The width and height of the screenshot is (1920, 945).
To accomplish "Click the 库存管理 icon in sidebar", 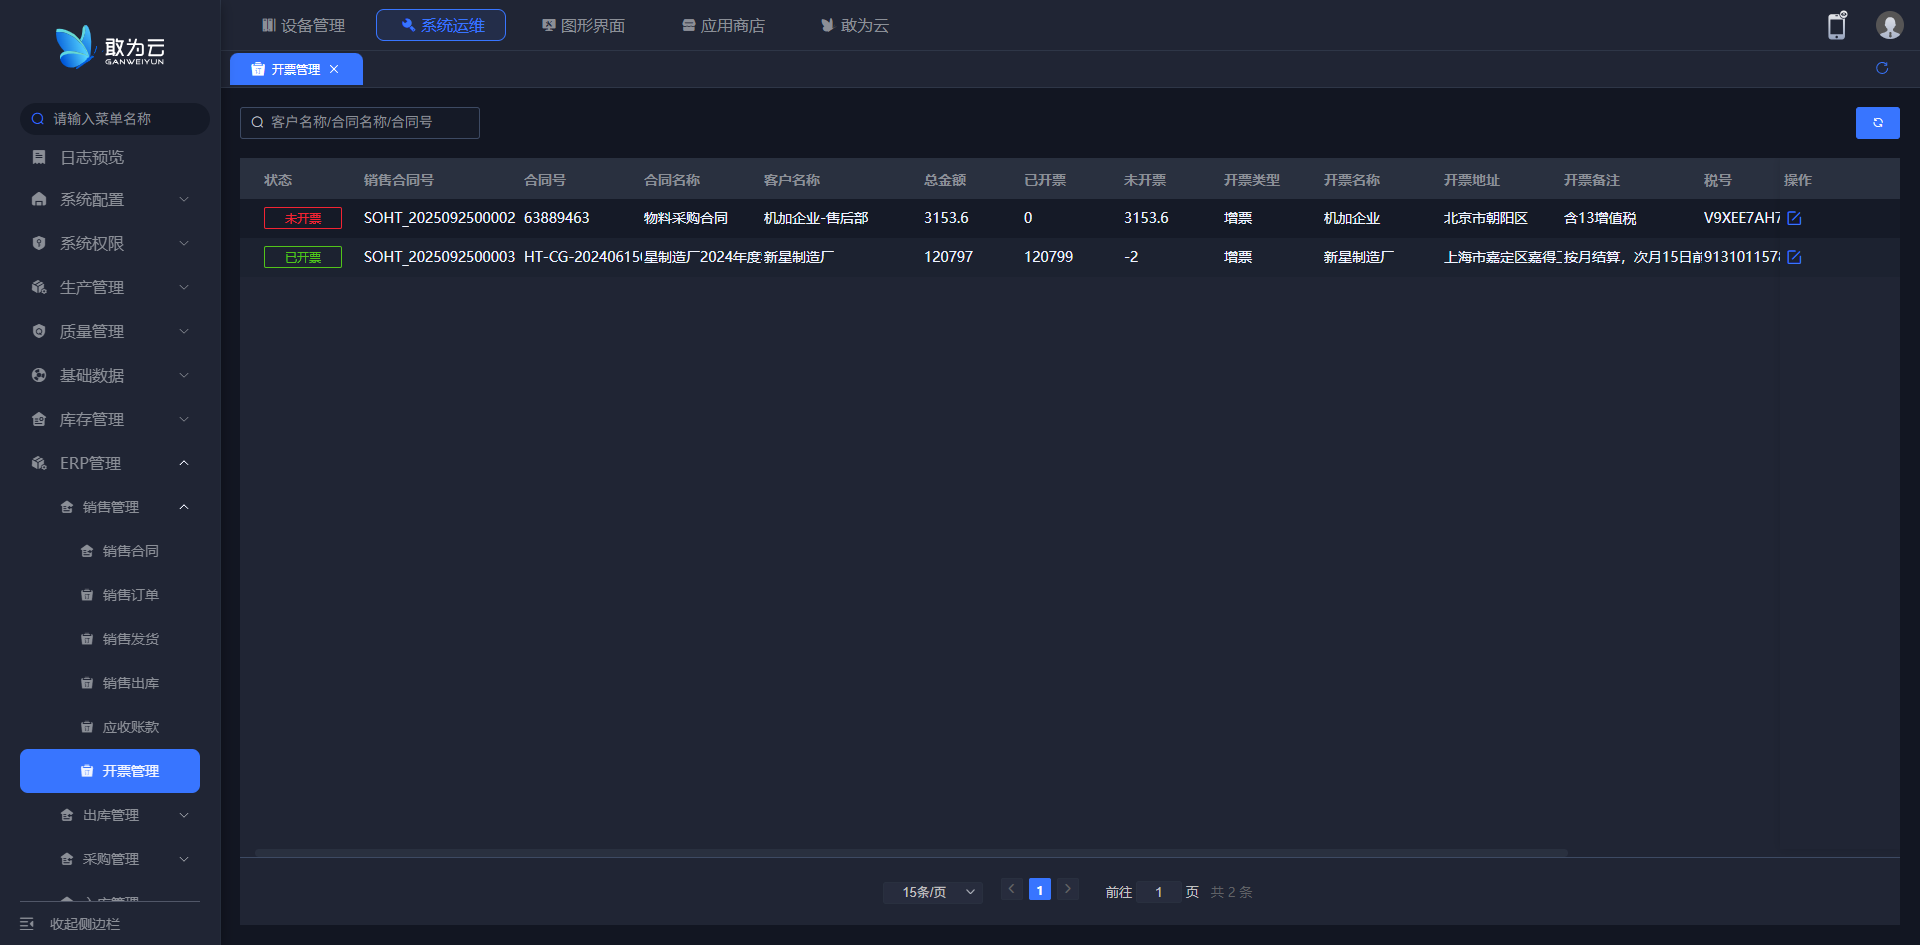I will point(39,419).
